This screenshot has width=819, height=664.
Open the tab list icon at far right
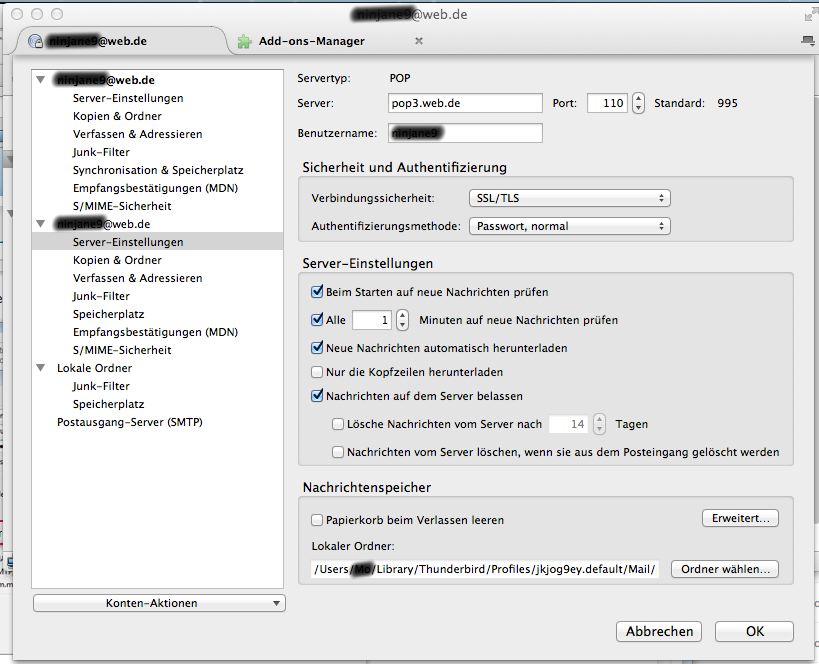click(x=808, y=40)
